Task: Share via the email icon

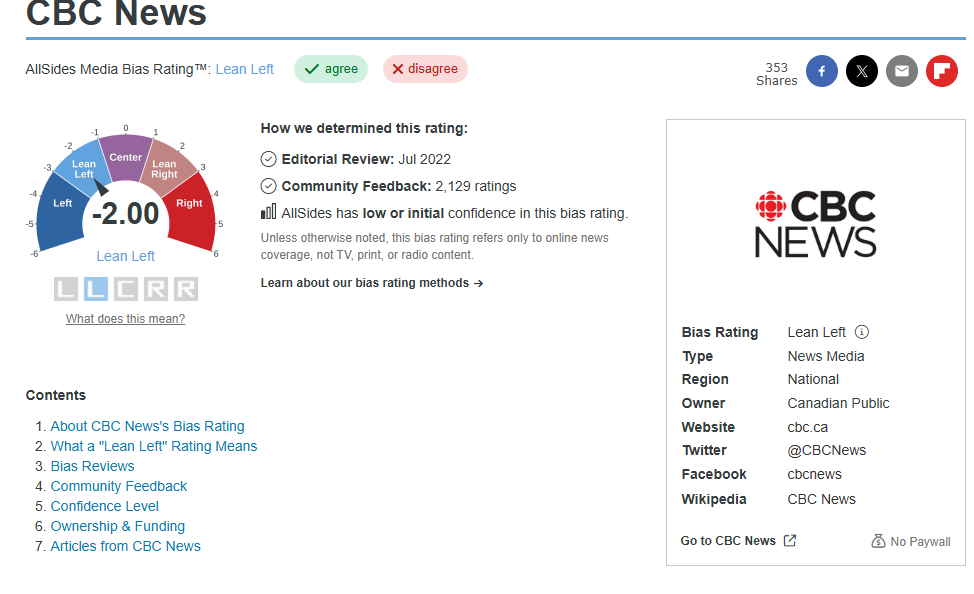Action: [x=902, y=71]
